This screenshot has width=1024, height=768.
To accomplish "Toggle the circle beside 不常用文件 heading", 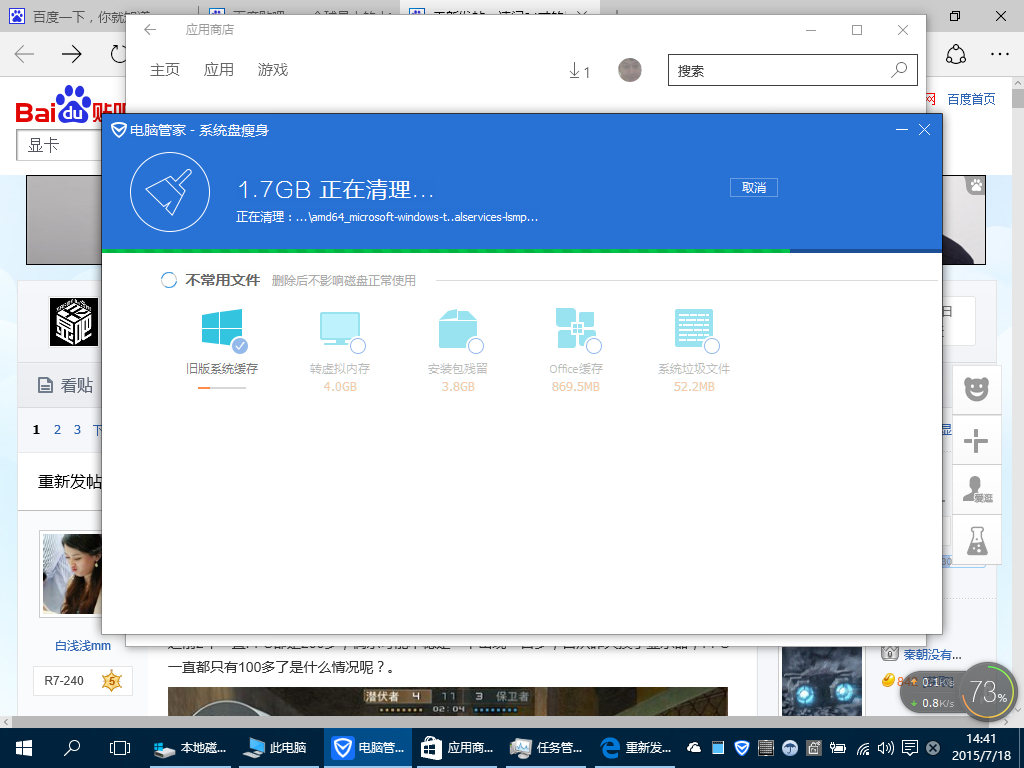I will pos(168,280).
